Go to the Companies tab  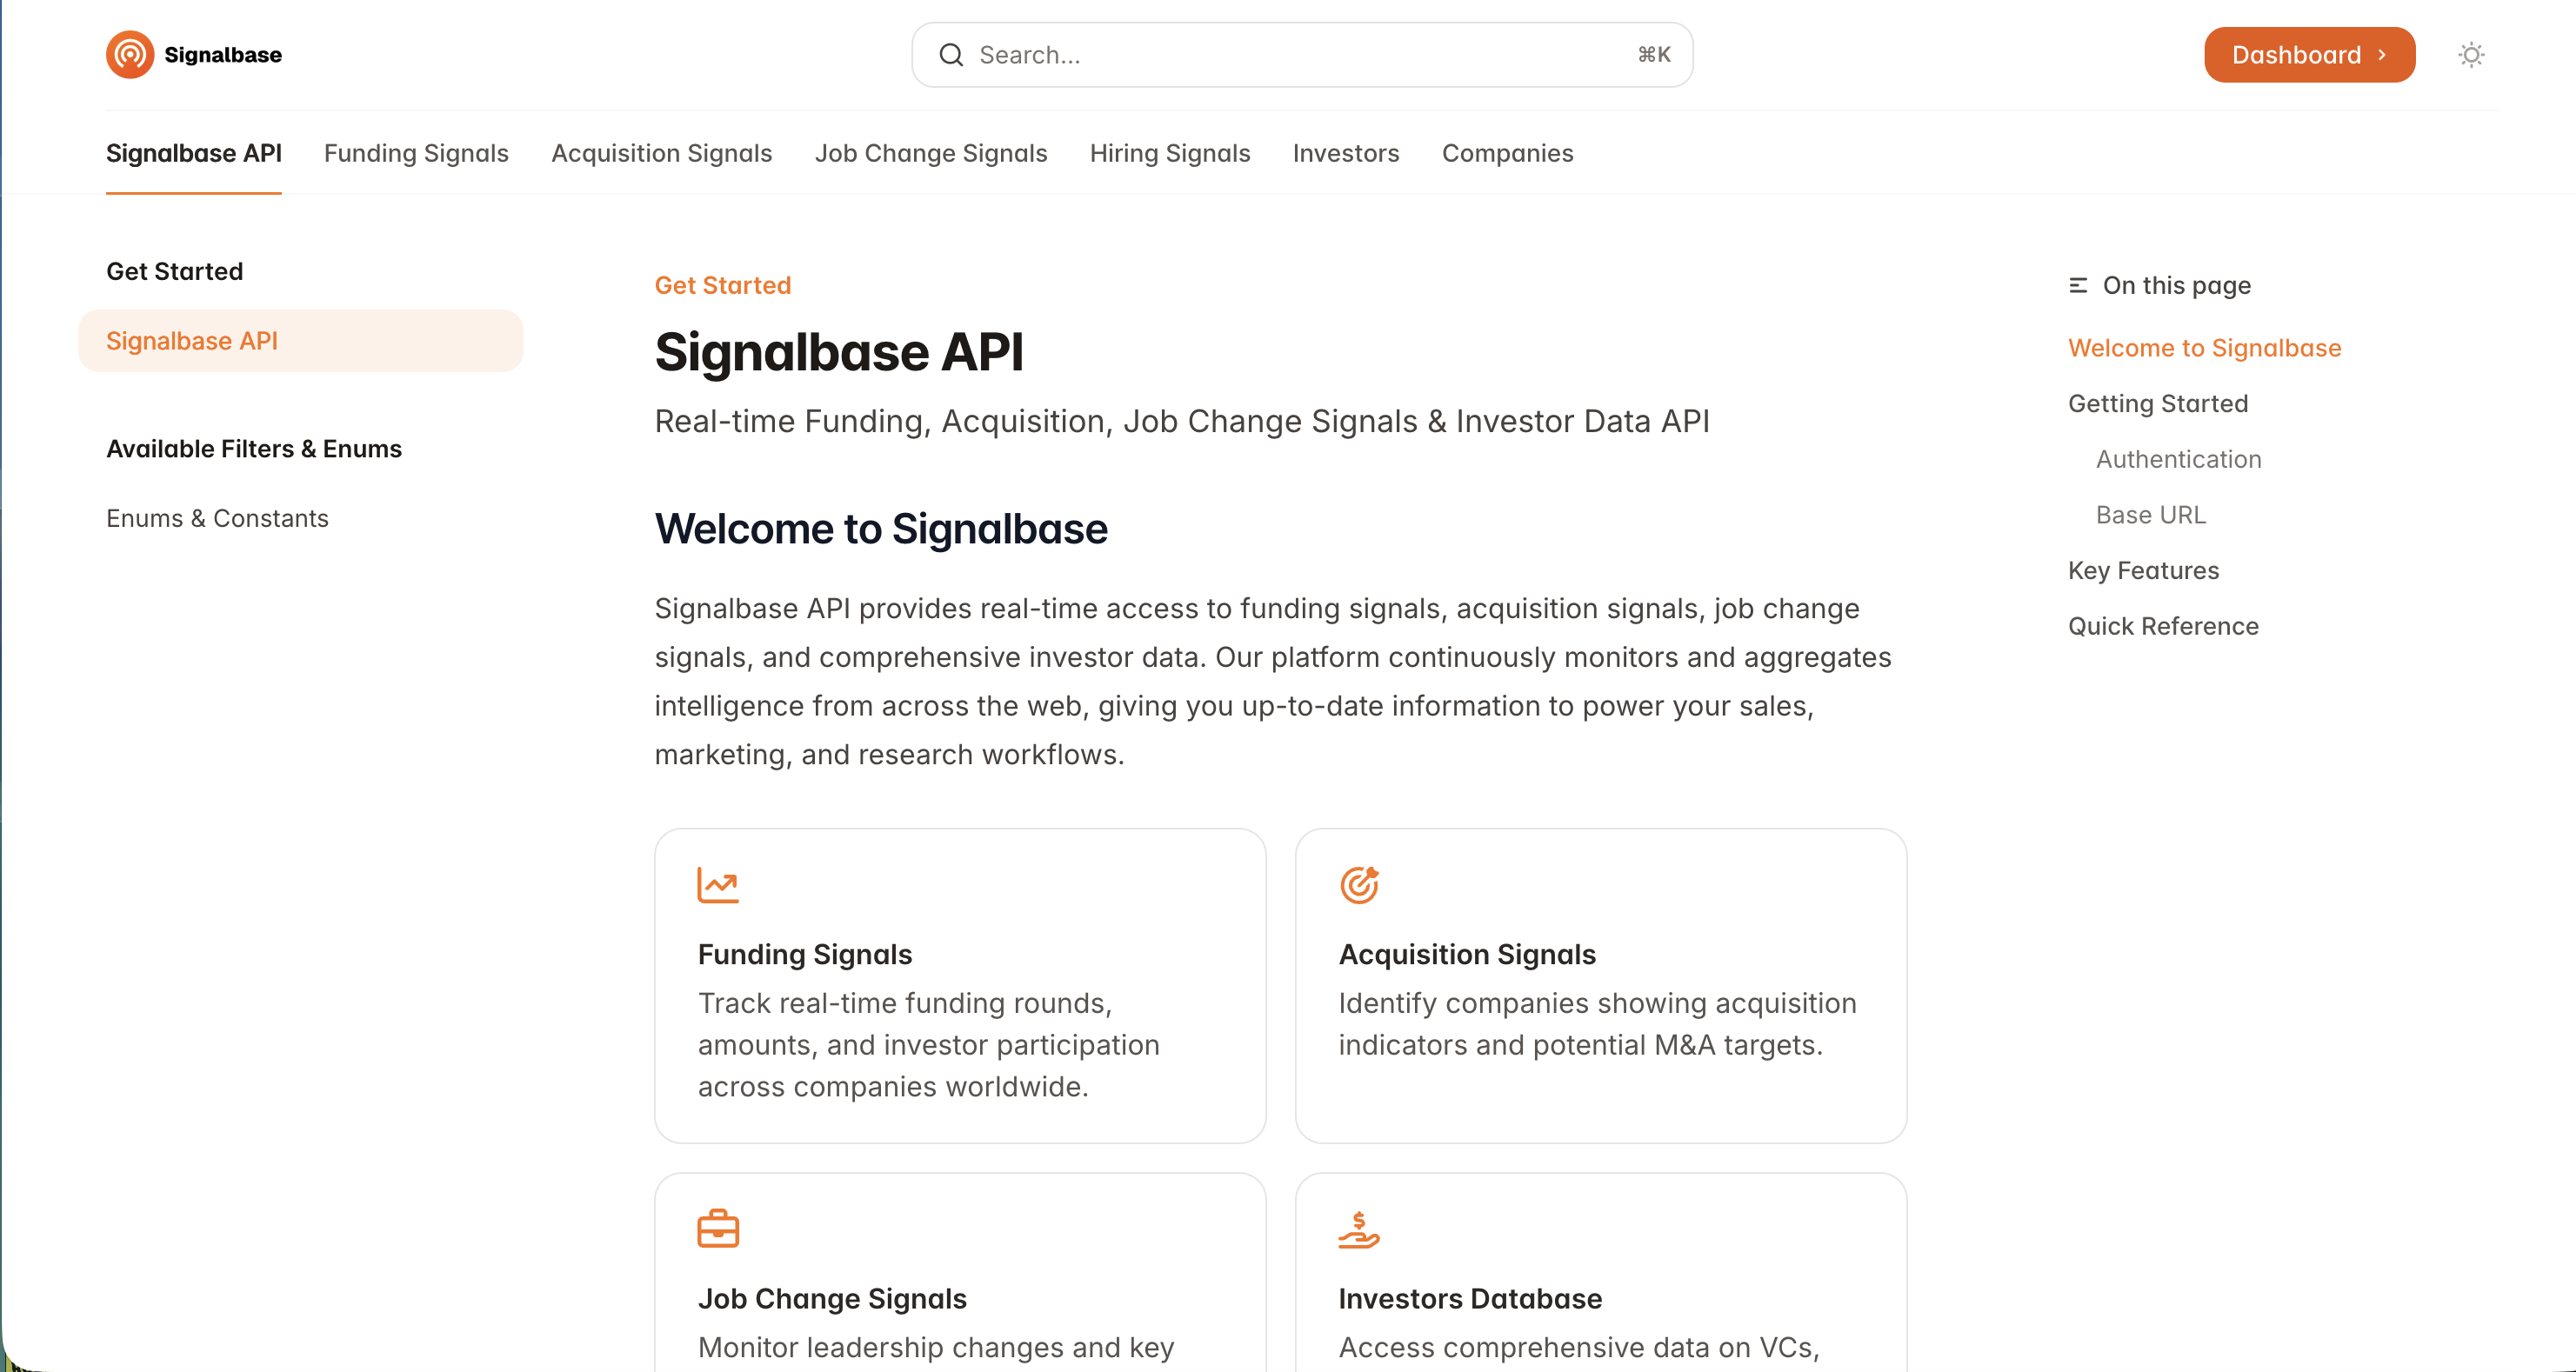(1507, 153)
